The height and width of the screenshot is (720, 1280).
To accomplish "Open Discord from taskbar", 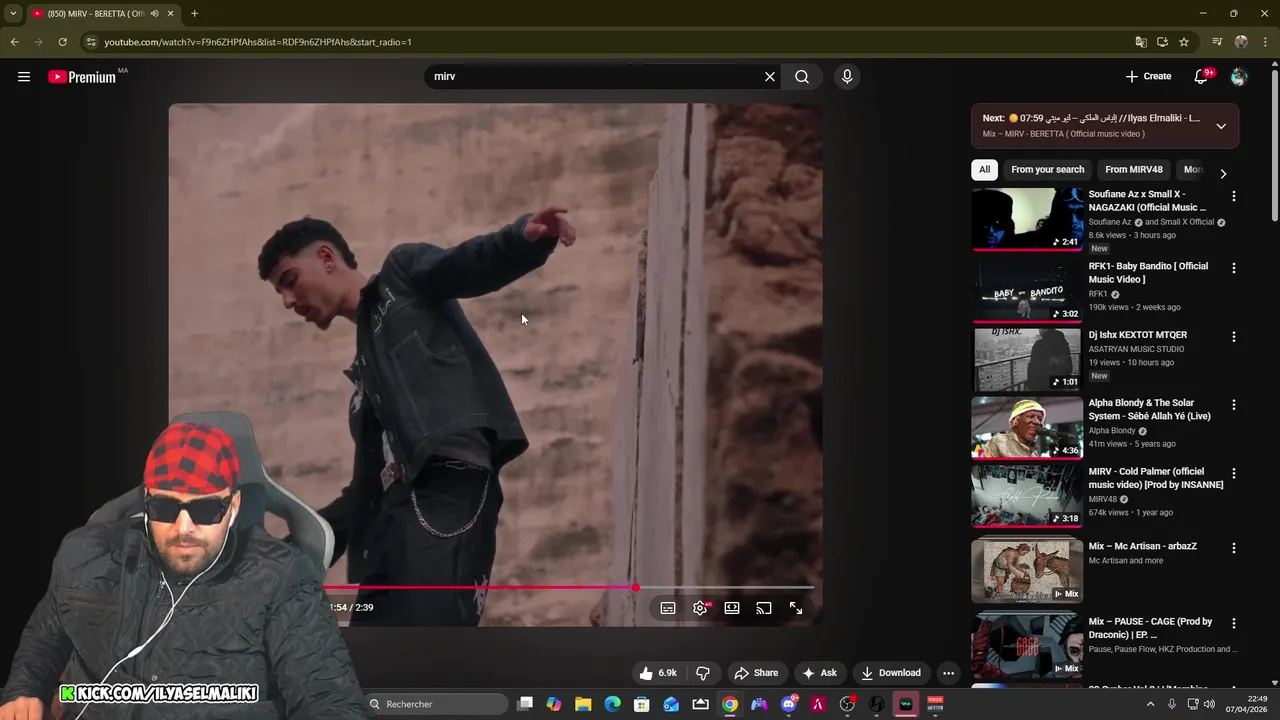I will pyautogui.click(x=789, y=704).
